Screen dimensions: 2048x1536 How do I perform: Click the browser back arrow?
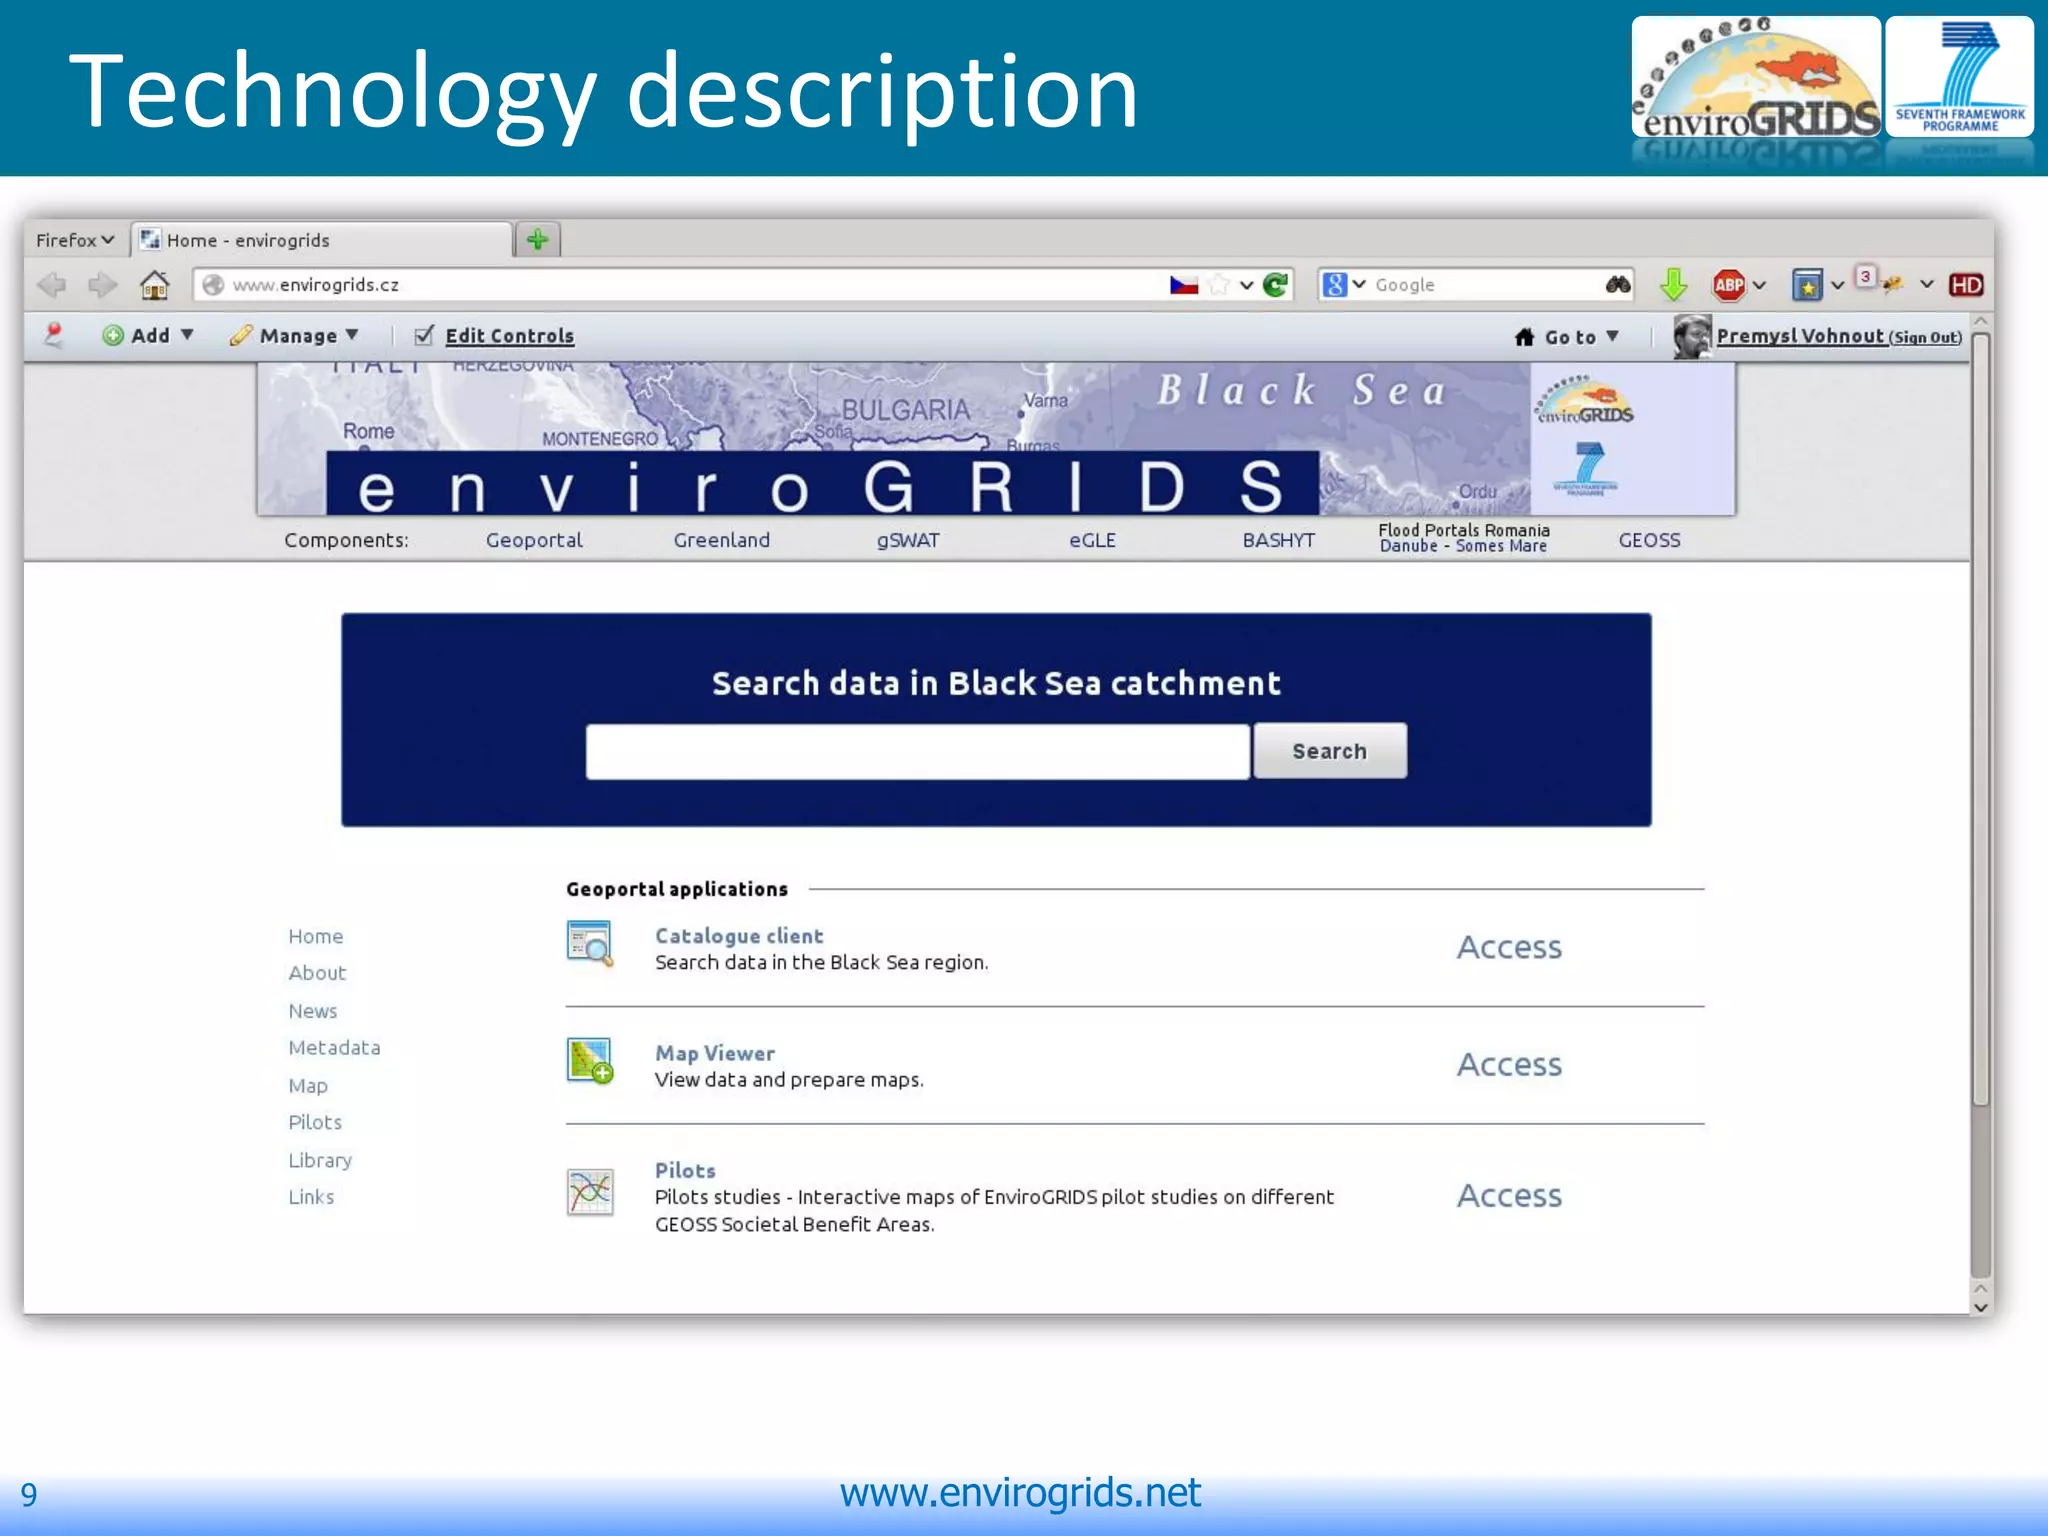click(52, 285)
